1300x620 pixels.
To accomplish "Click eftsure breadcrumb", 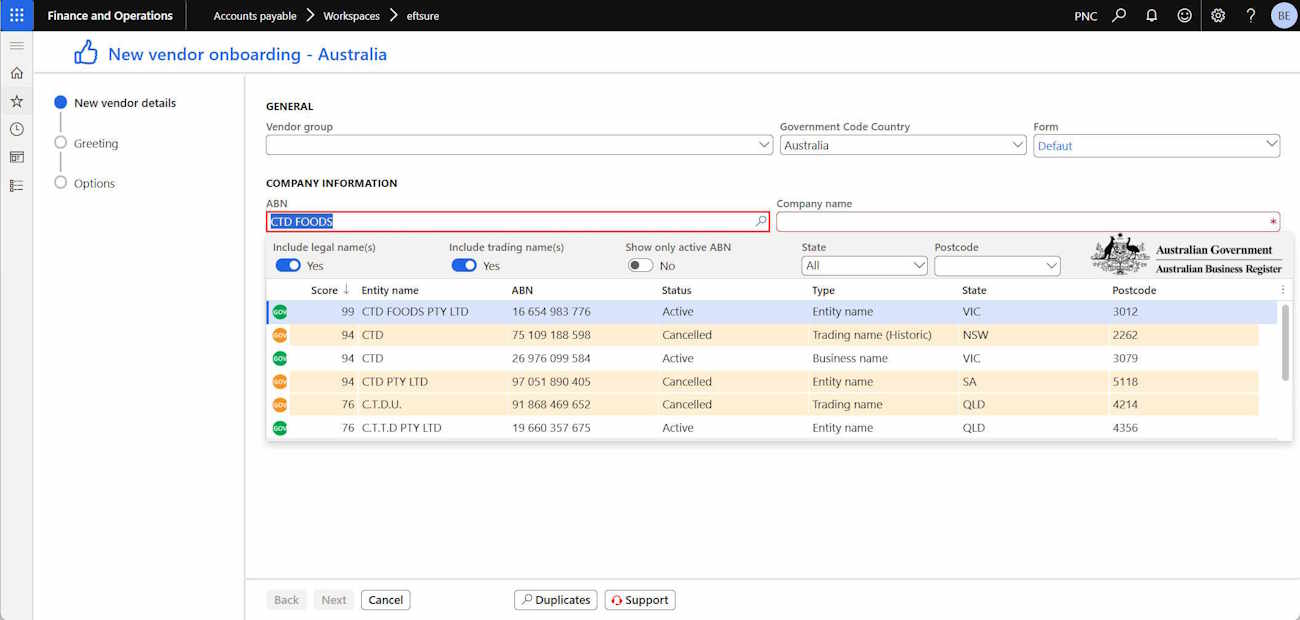I will click(x=423, y=16).
